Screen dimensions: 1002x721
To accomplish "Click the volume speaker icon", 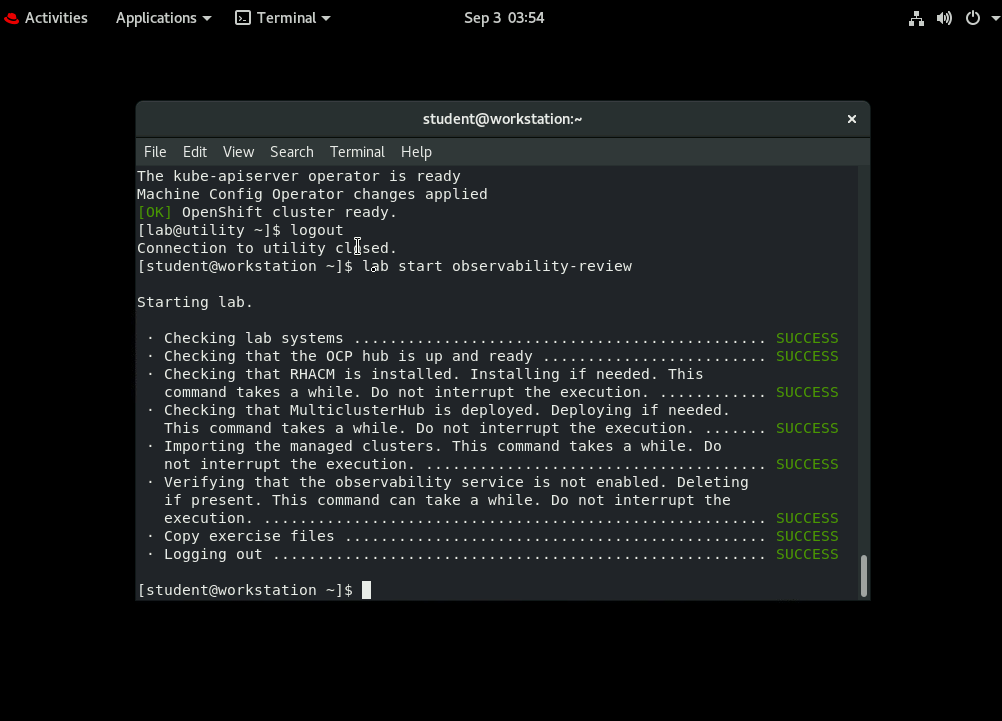I will [944, 18].
